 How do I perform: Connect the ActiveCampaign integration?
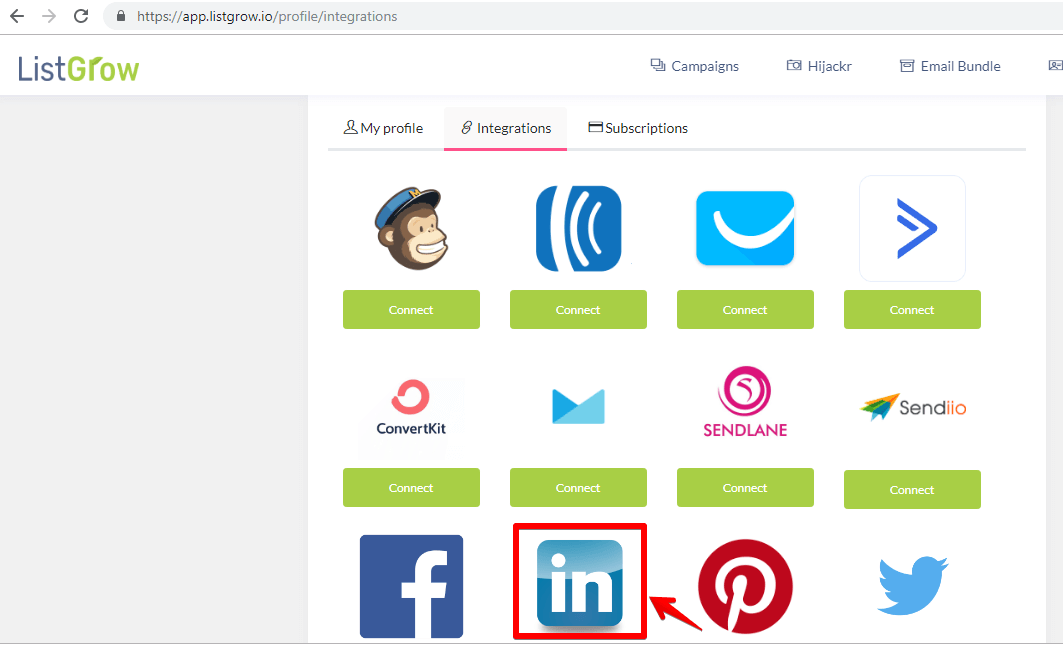click(912, 310)
